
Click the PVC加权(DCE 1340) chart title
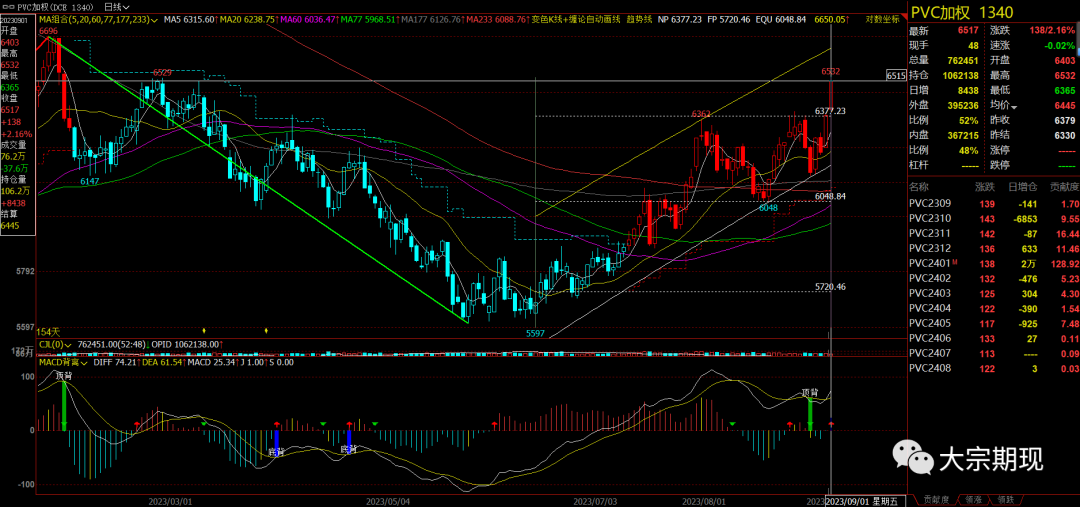point(53,6)
